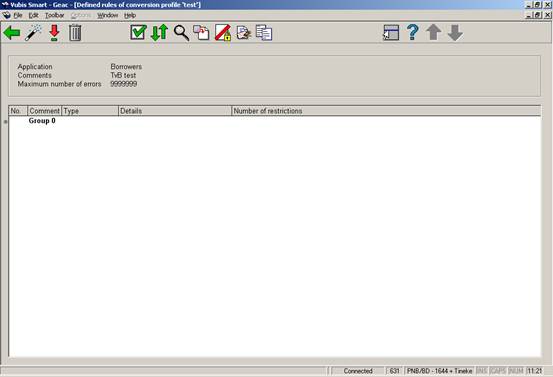
Task: Click the window layout toolbar icon
Action: [x=391, y=33]
